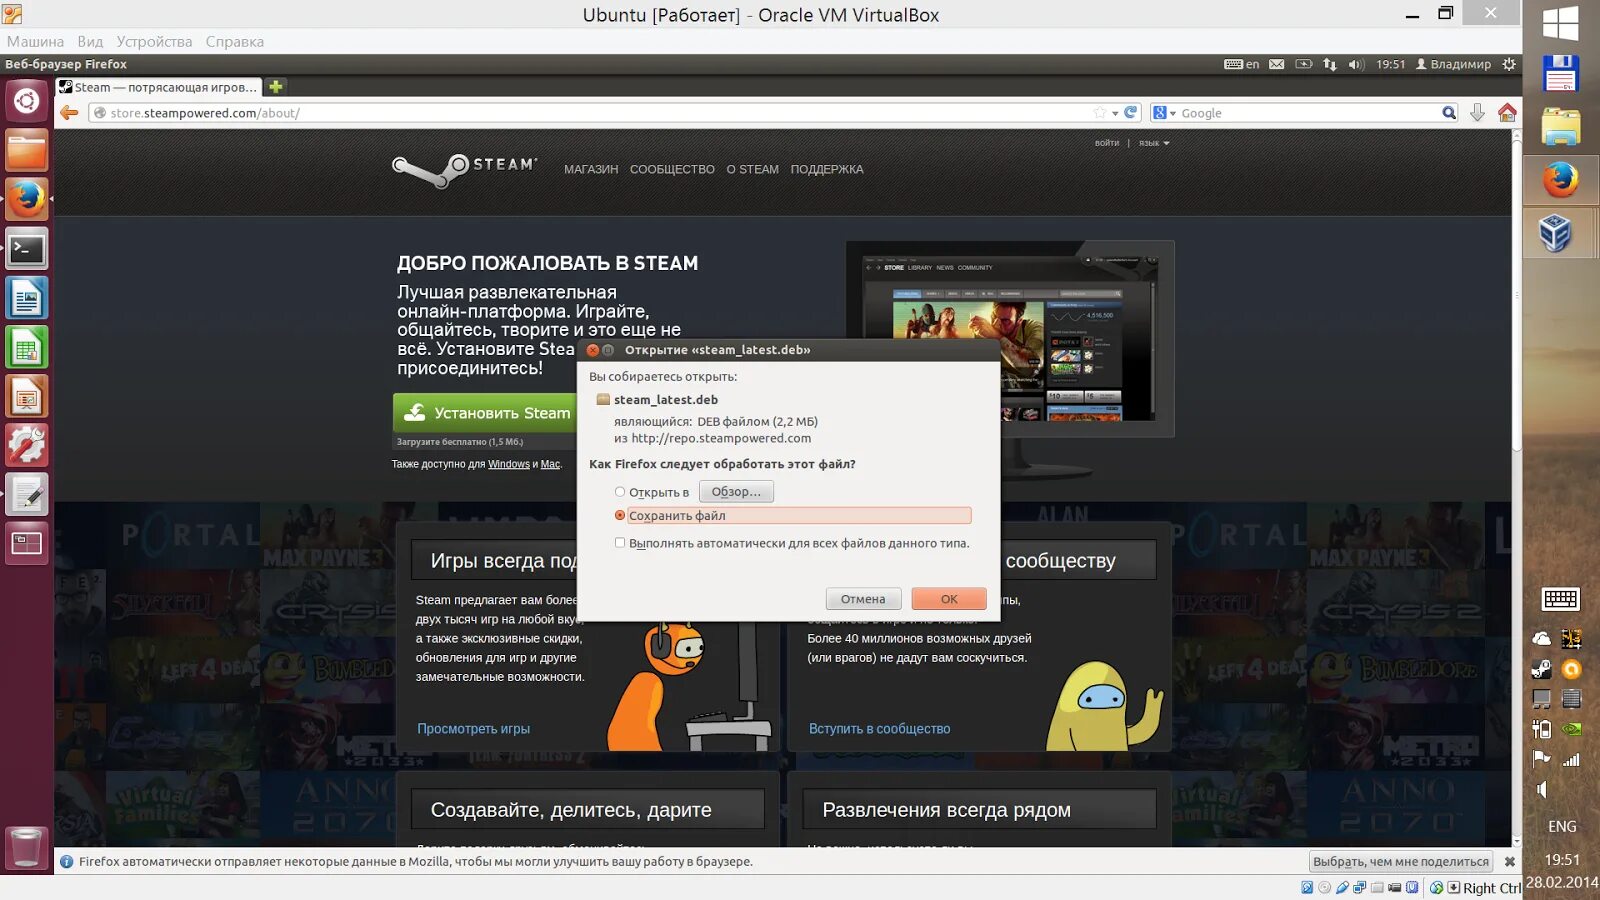Viewport: 1600px width, 900px height.
Task: Open LibreOffice Impress from the launcher
Action: [26, 395]
